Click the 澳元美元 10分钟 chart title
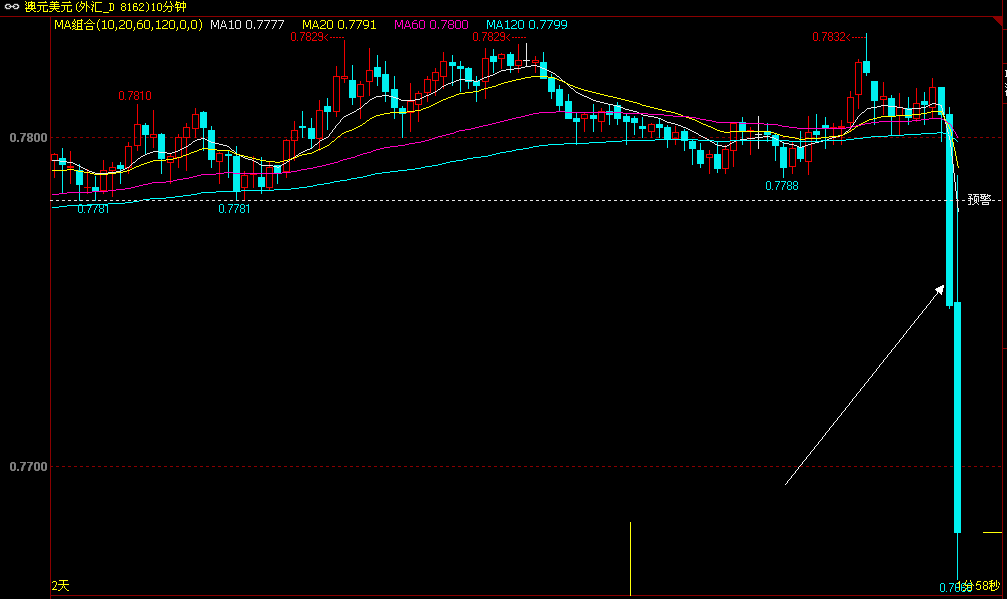Viewport: 1007px width, 599px height. coord(105,7)
